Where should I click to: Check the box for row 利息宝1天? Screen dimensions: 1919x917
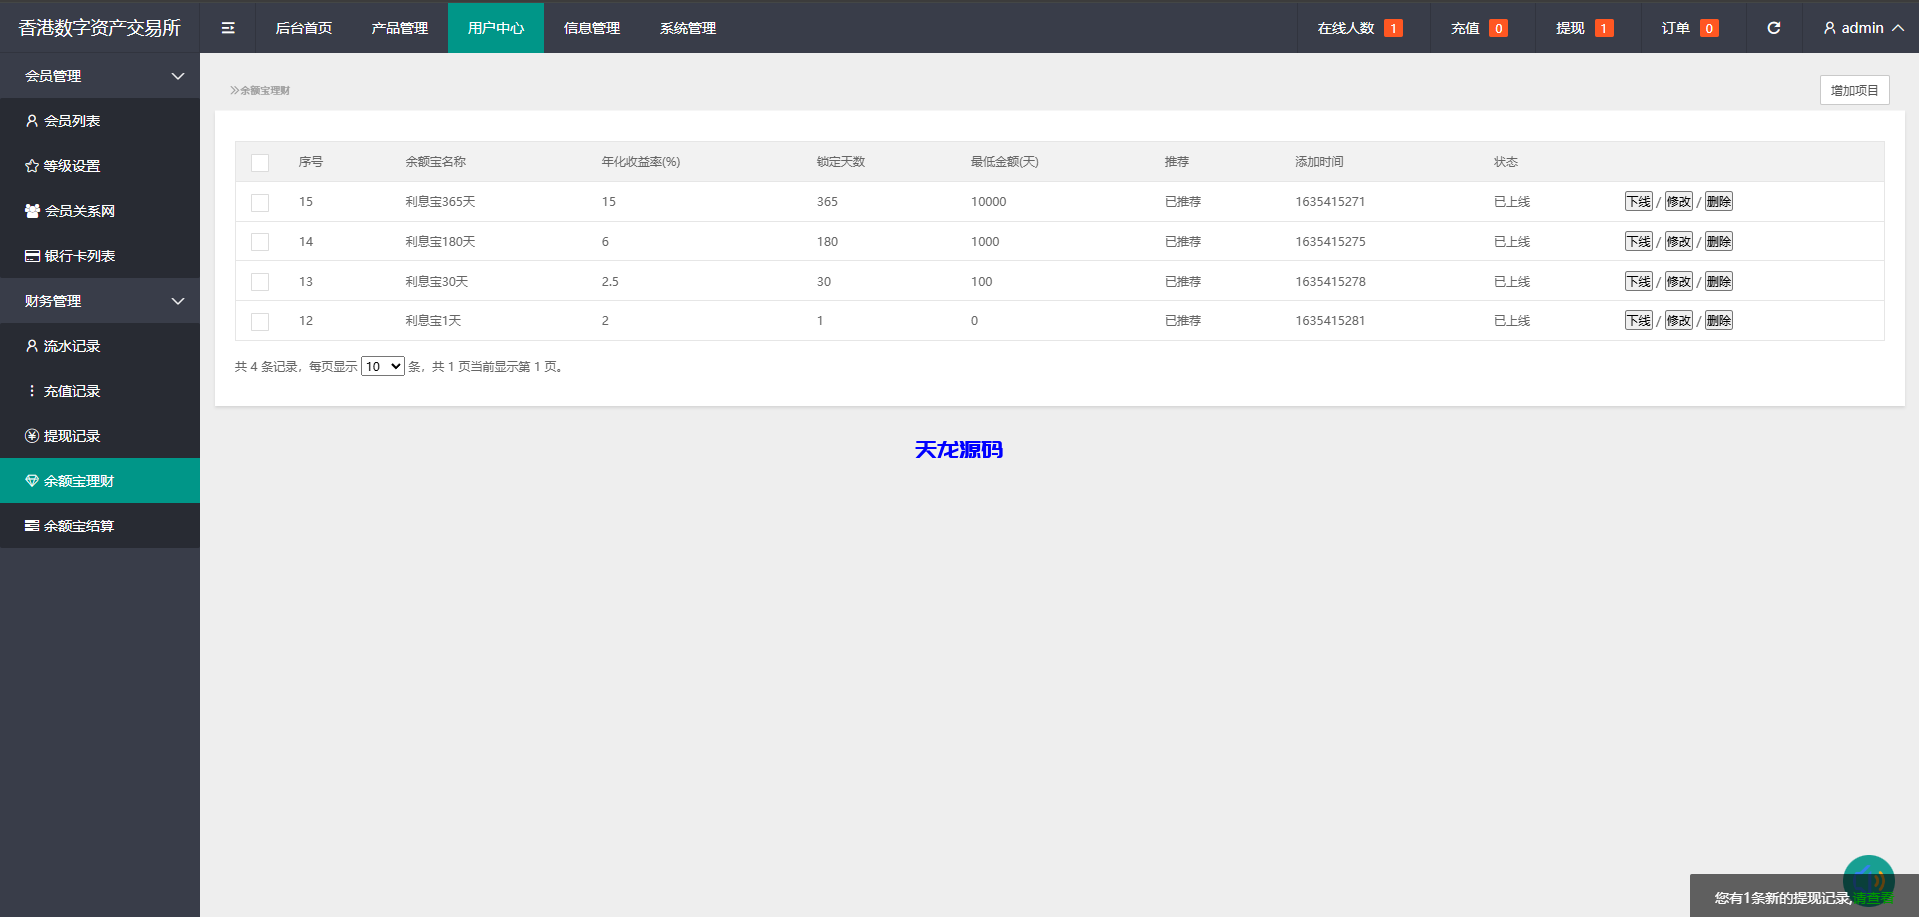(260, 322)
